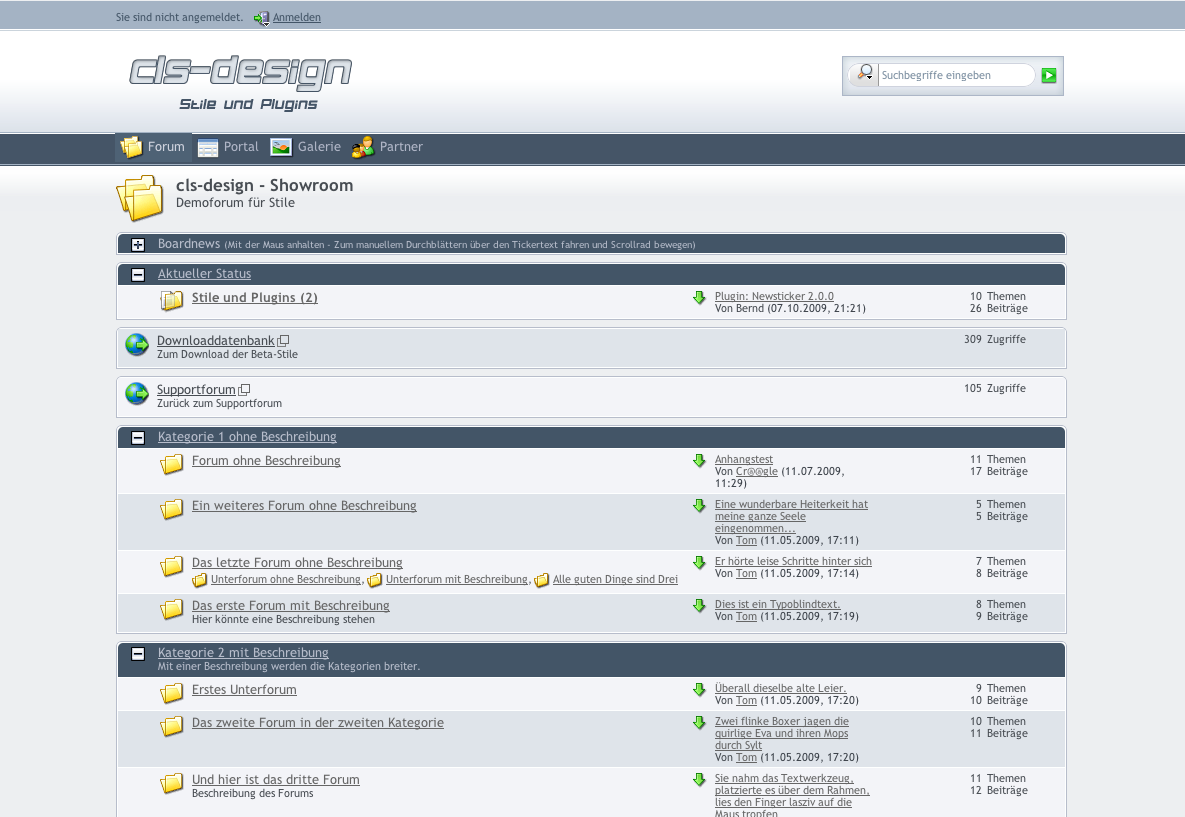Open the Unterforum mit Beschreibung link

457,580
